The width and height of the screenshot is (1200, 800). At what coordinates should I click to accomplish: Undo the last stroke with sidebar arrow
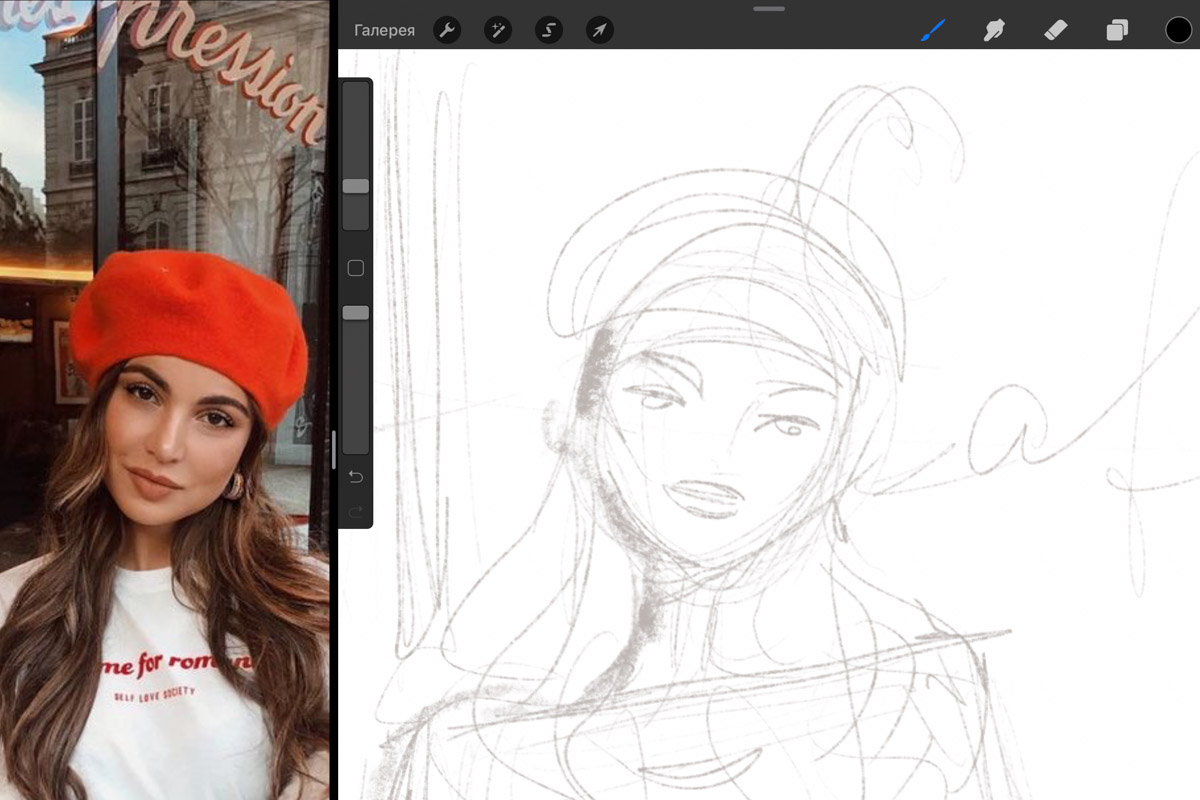(355, 477)
